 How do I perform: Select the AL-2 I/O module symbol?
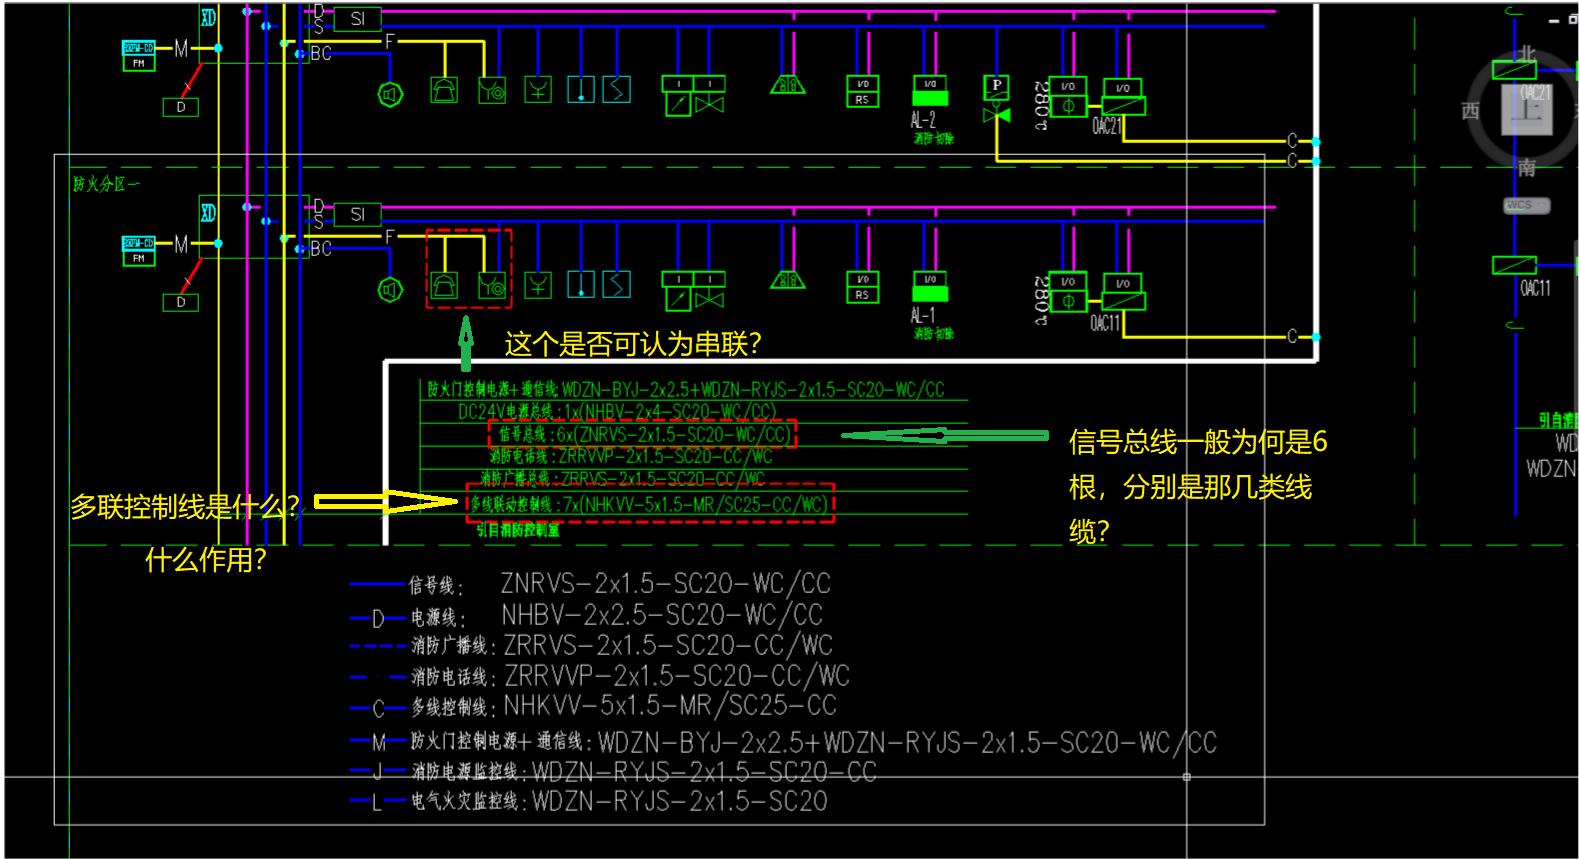coord(930,91)
